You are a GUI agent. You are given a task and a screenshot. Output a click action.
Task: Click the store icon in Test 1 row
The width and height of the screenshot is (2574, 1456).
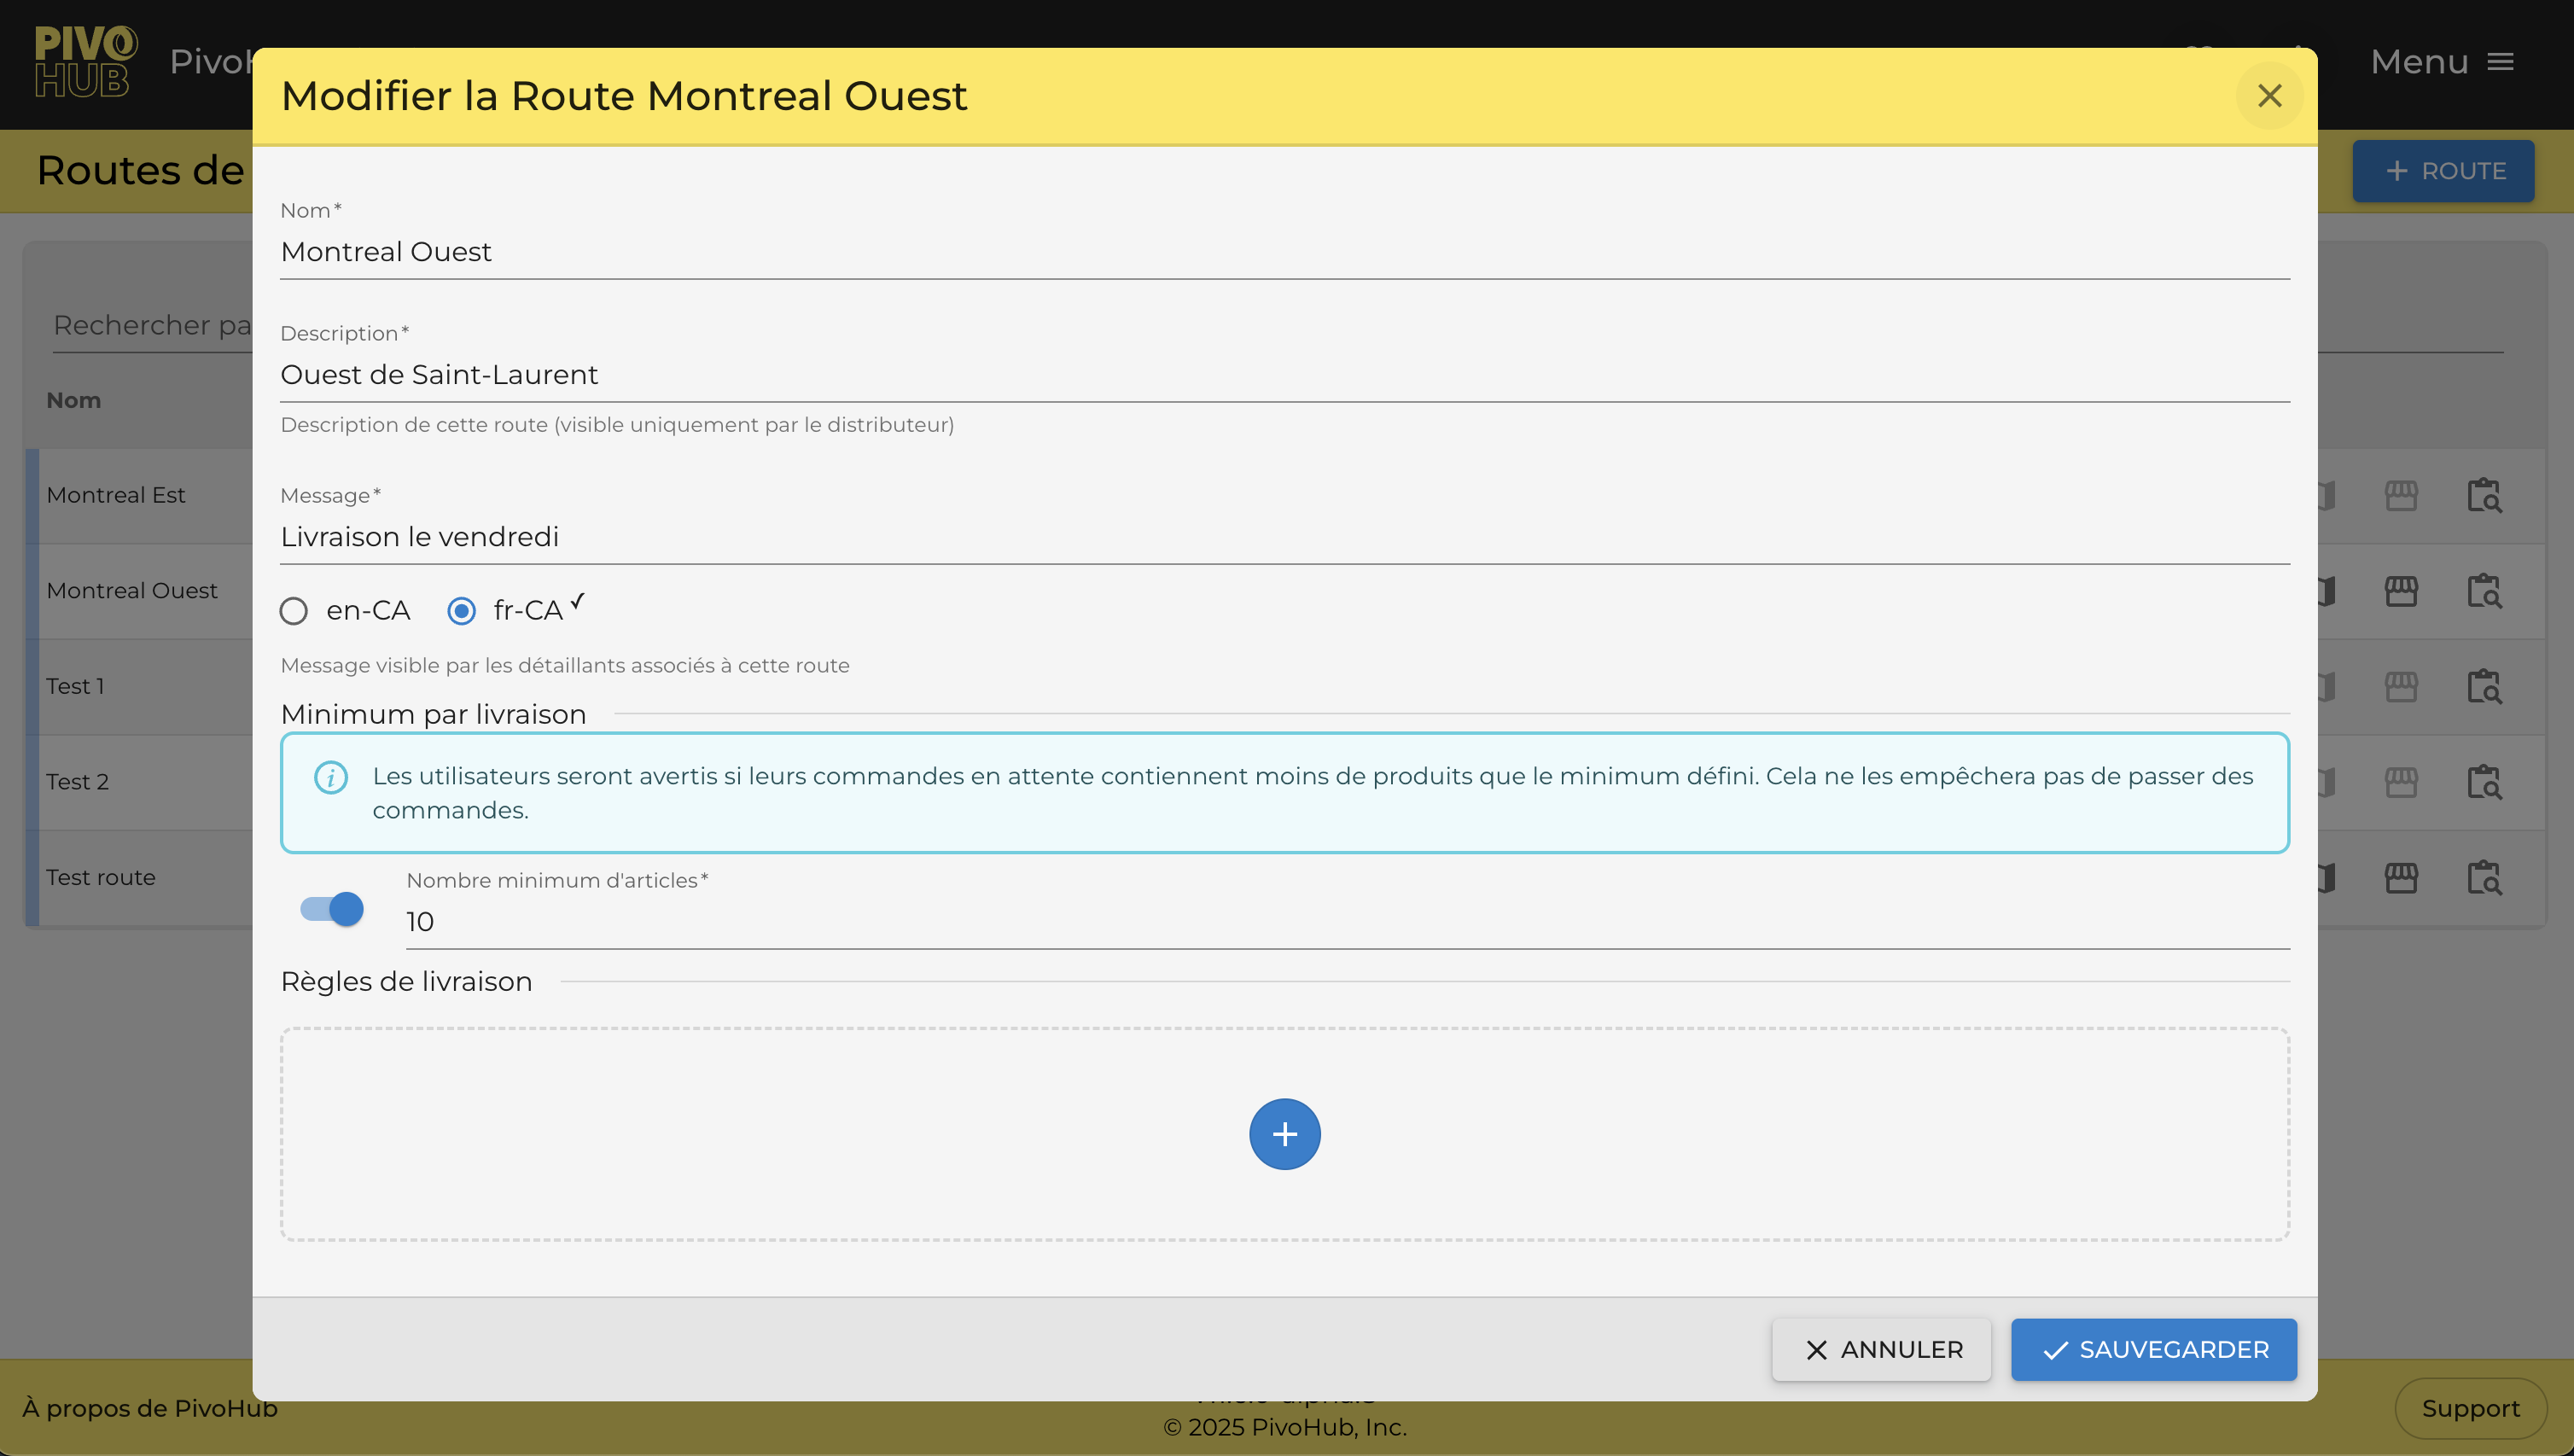pyautogui.click(x=2401, y=686)
